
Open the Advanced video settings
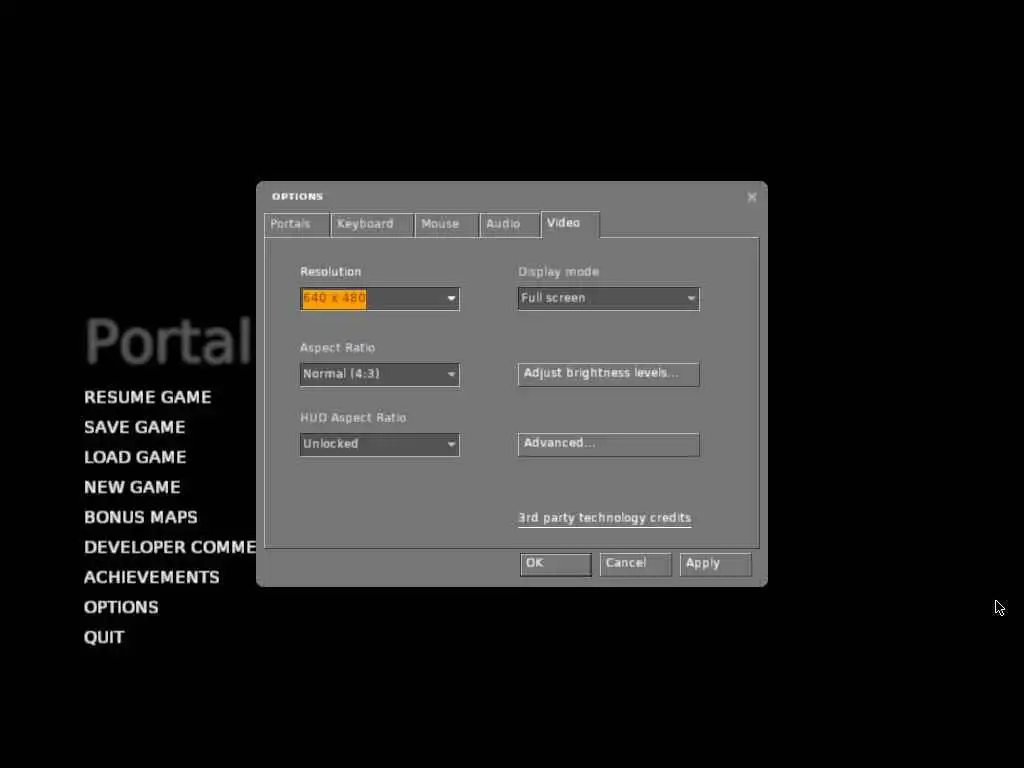(x=609, y=444)
